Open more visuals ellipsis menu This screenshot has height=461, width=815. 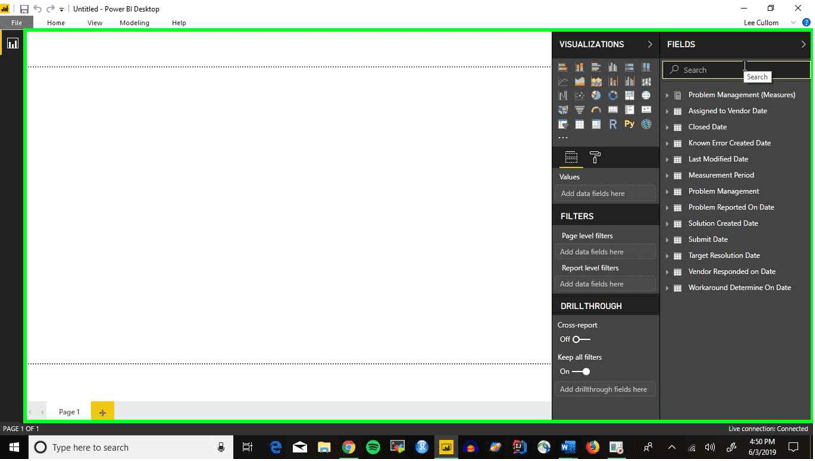coord(563,138)
